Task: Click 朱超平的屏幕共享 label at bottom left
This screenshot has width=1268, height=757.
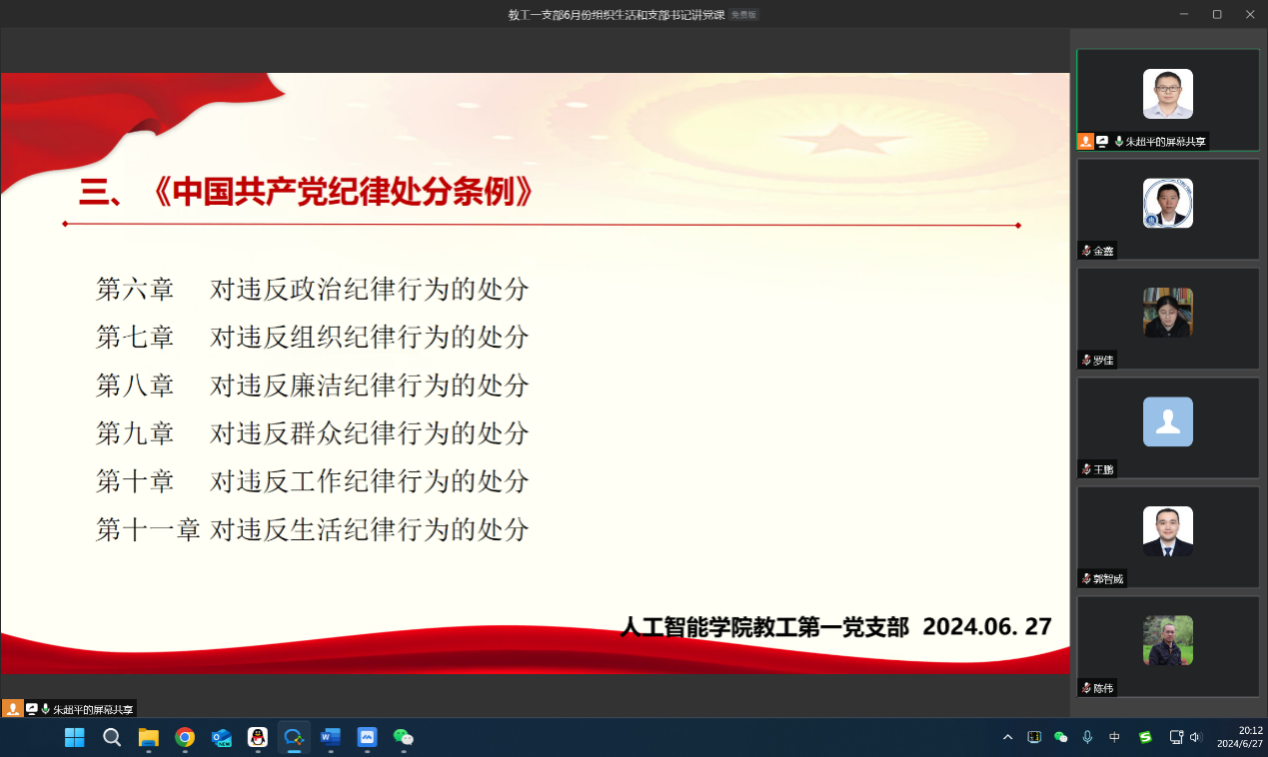Action: click(x=92, y=709)
